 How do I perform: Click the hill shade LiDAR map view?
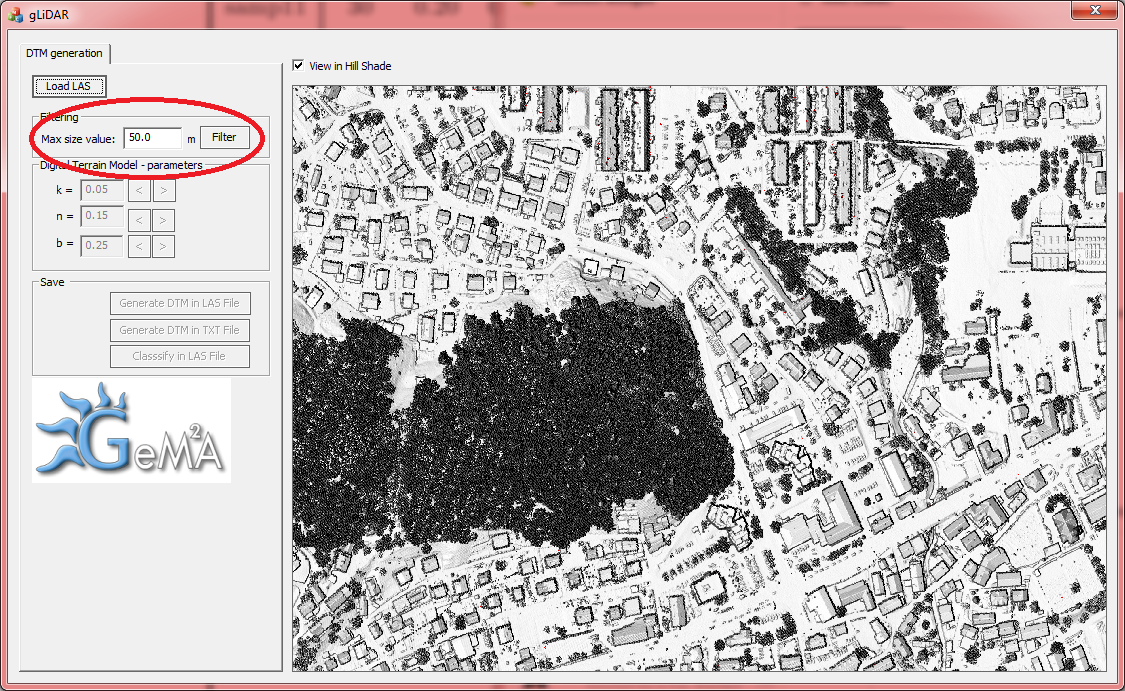tap(699, 378)
